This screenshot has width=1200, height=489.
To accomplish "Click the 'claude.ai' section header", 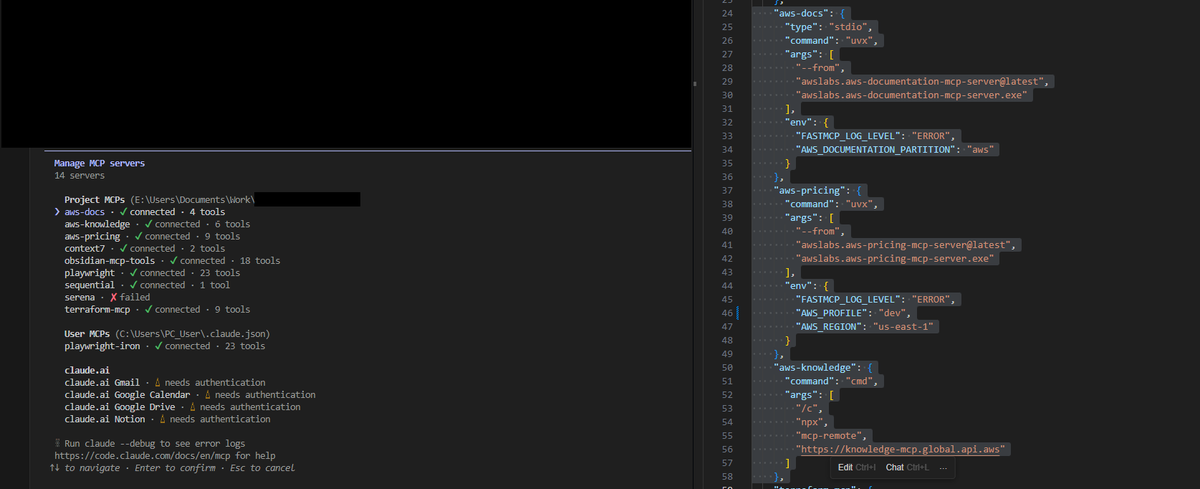I will (86, 370).
